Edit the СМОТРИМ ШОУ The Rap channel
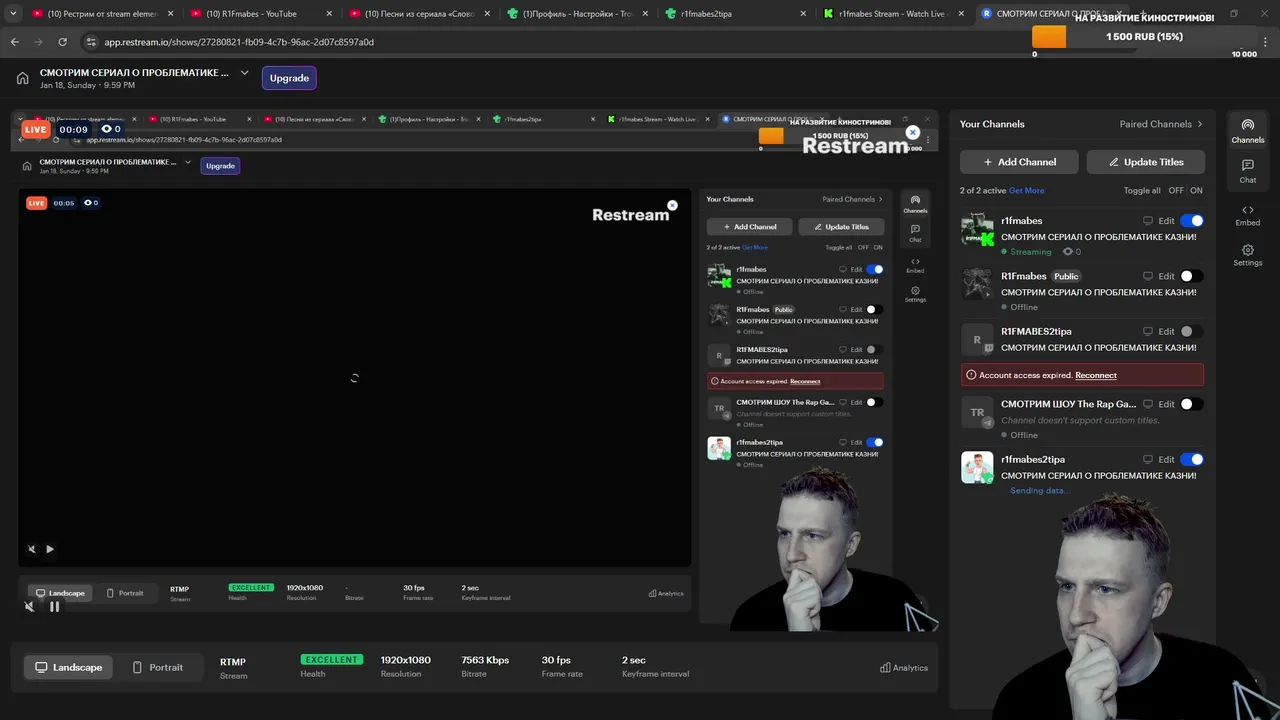Image resolution: width=1280 pixels, height=720 pixels. (x=1166, y=404)
